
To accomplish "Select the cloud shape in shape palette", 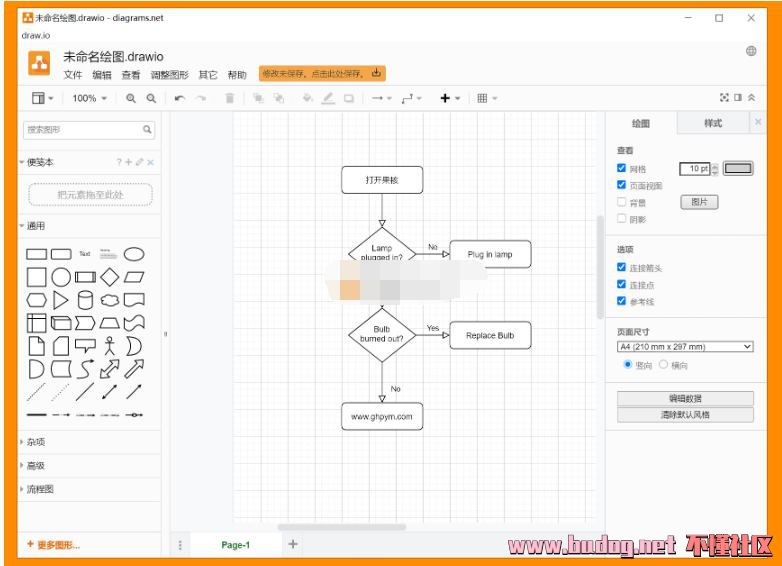I will 110,299.
